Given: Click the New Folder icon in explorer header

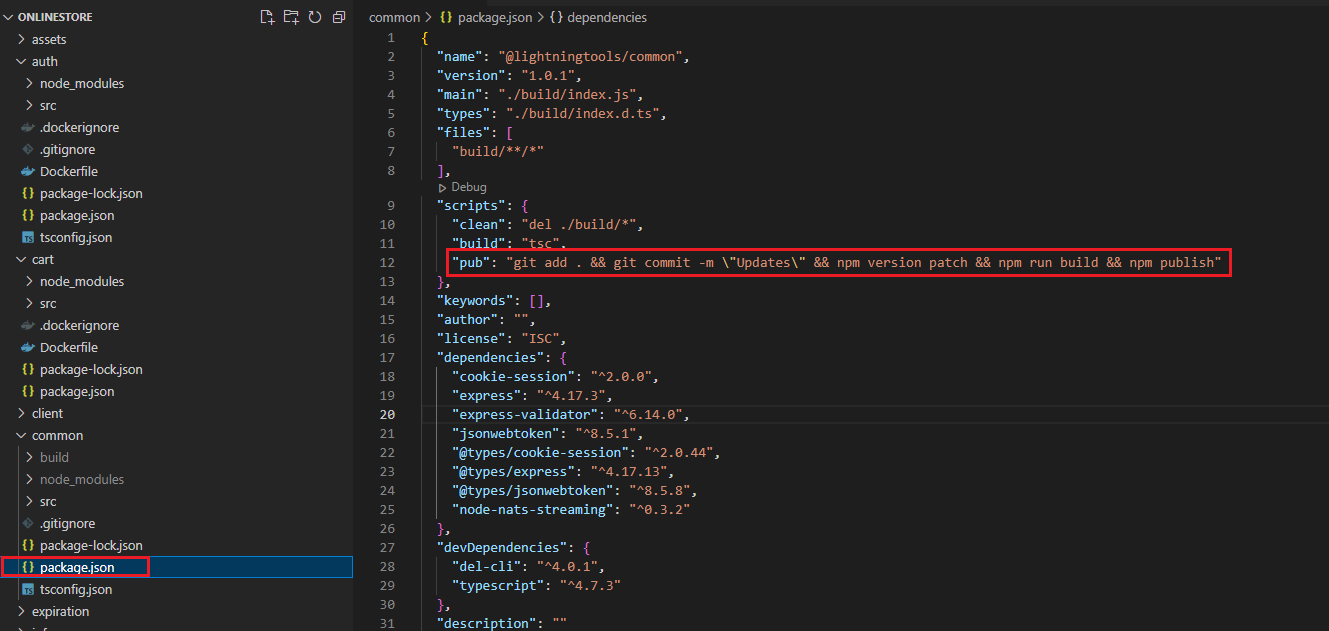Looking at the screenshot, I should pyautogui.click(x=291, y=17).
